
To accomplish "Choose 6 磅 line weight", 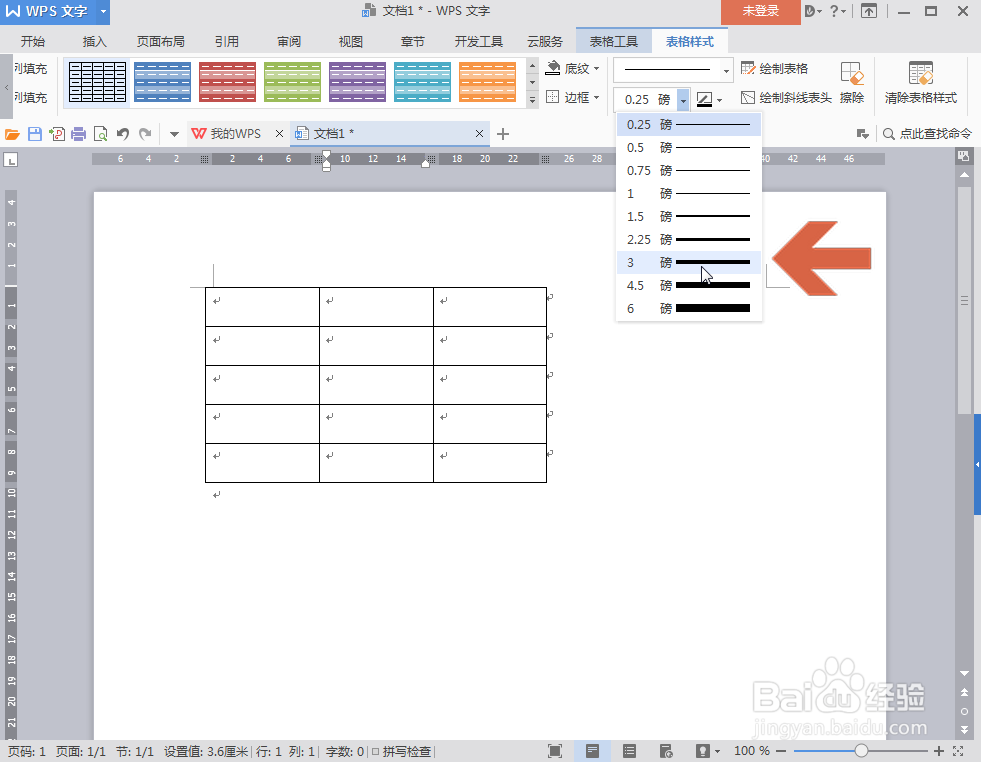I will [688, 308].
